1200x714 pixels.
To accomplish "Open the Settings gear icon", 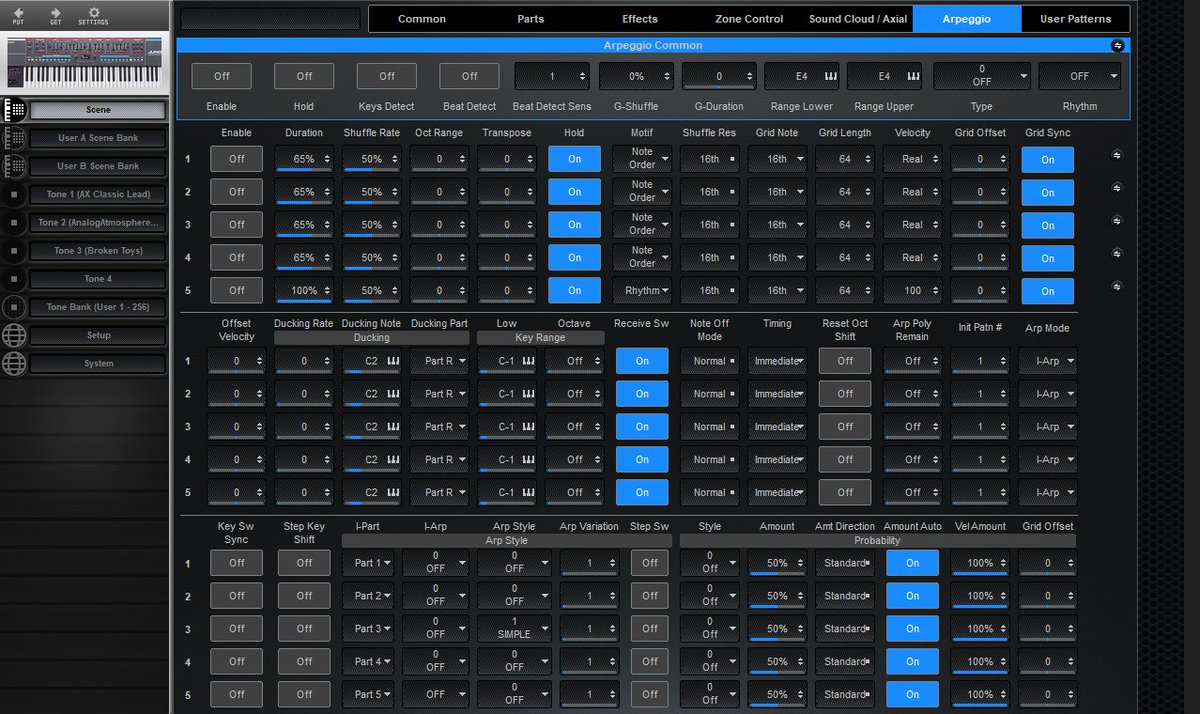I will (x=93, y=13).
